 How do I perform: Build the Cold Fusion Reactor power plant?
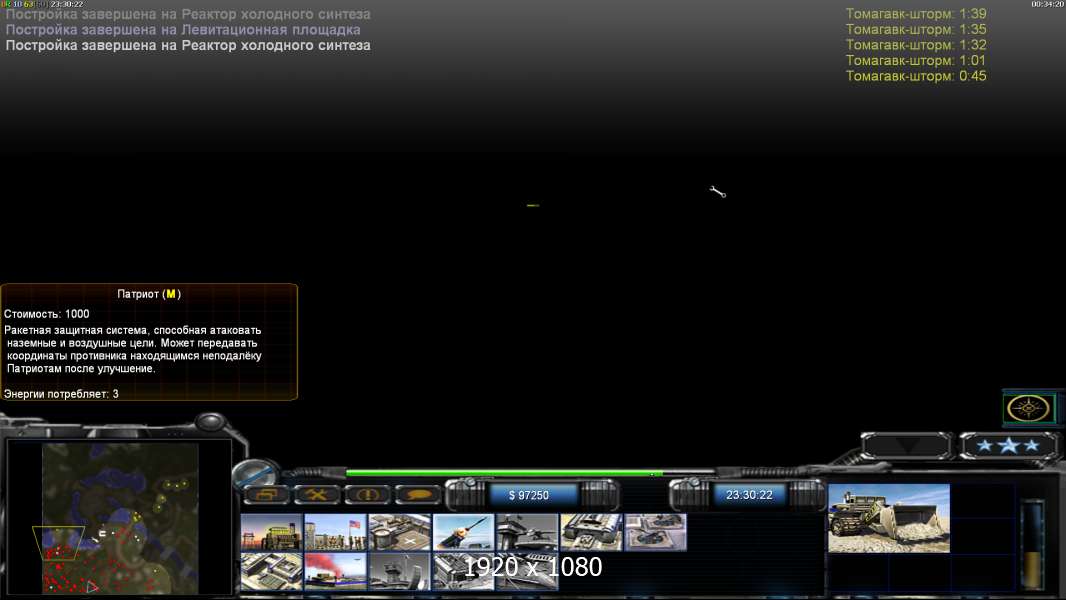click(271, 532)
